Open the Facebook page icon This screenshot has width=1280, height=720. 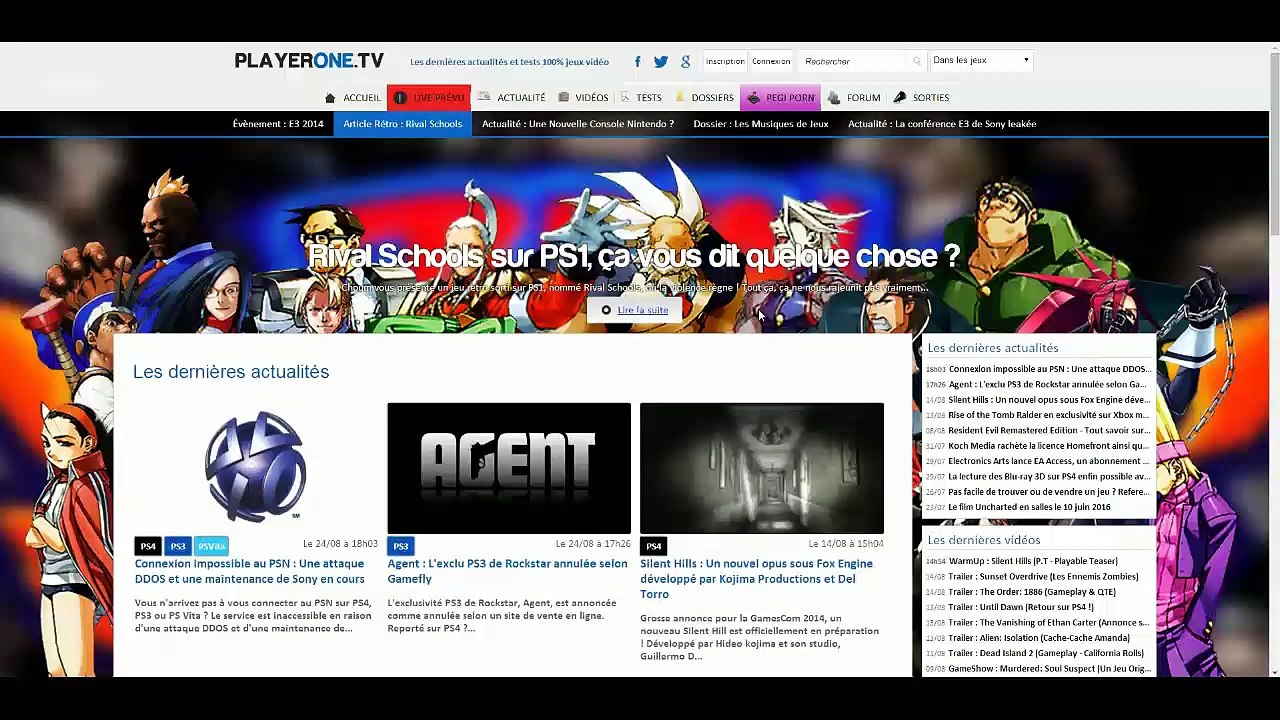[x=638, y=62]
